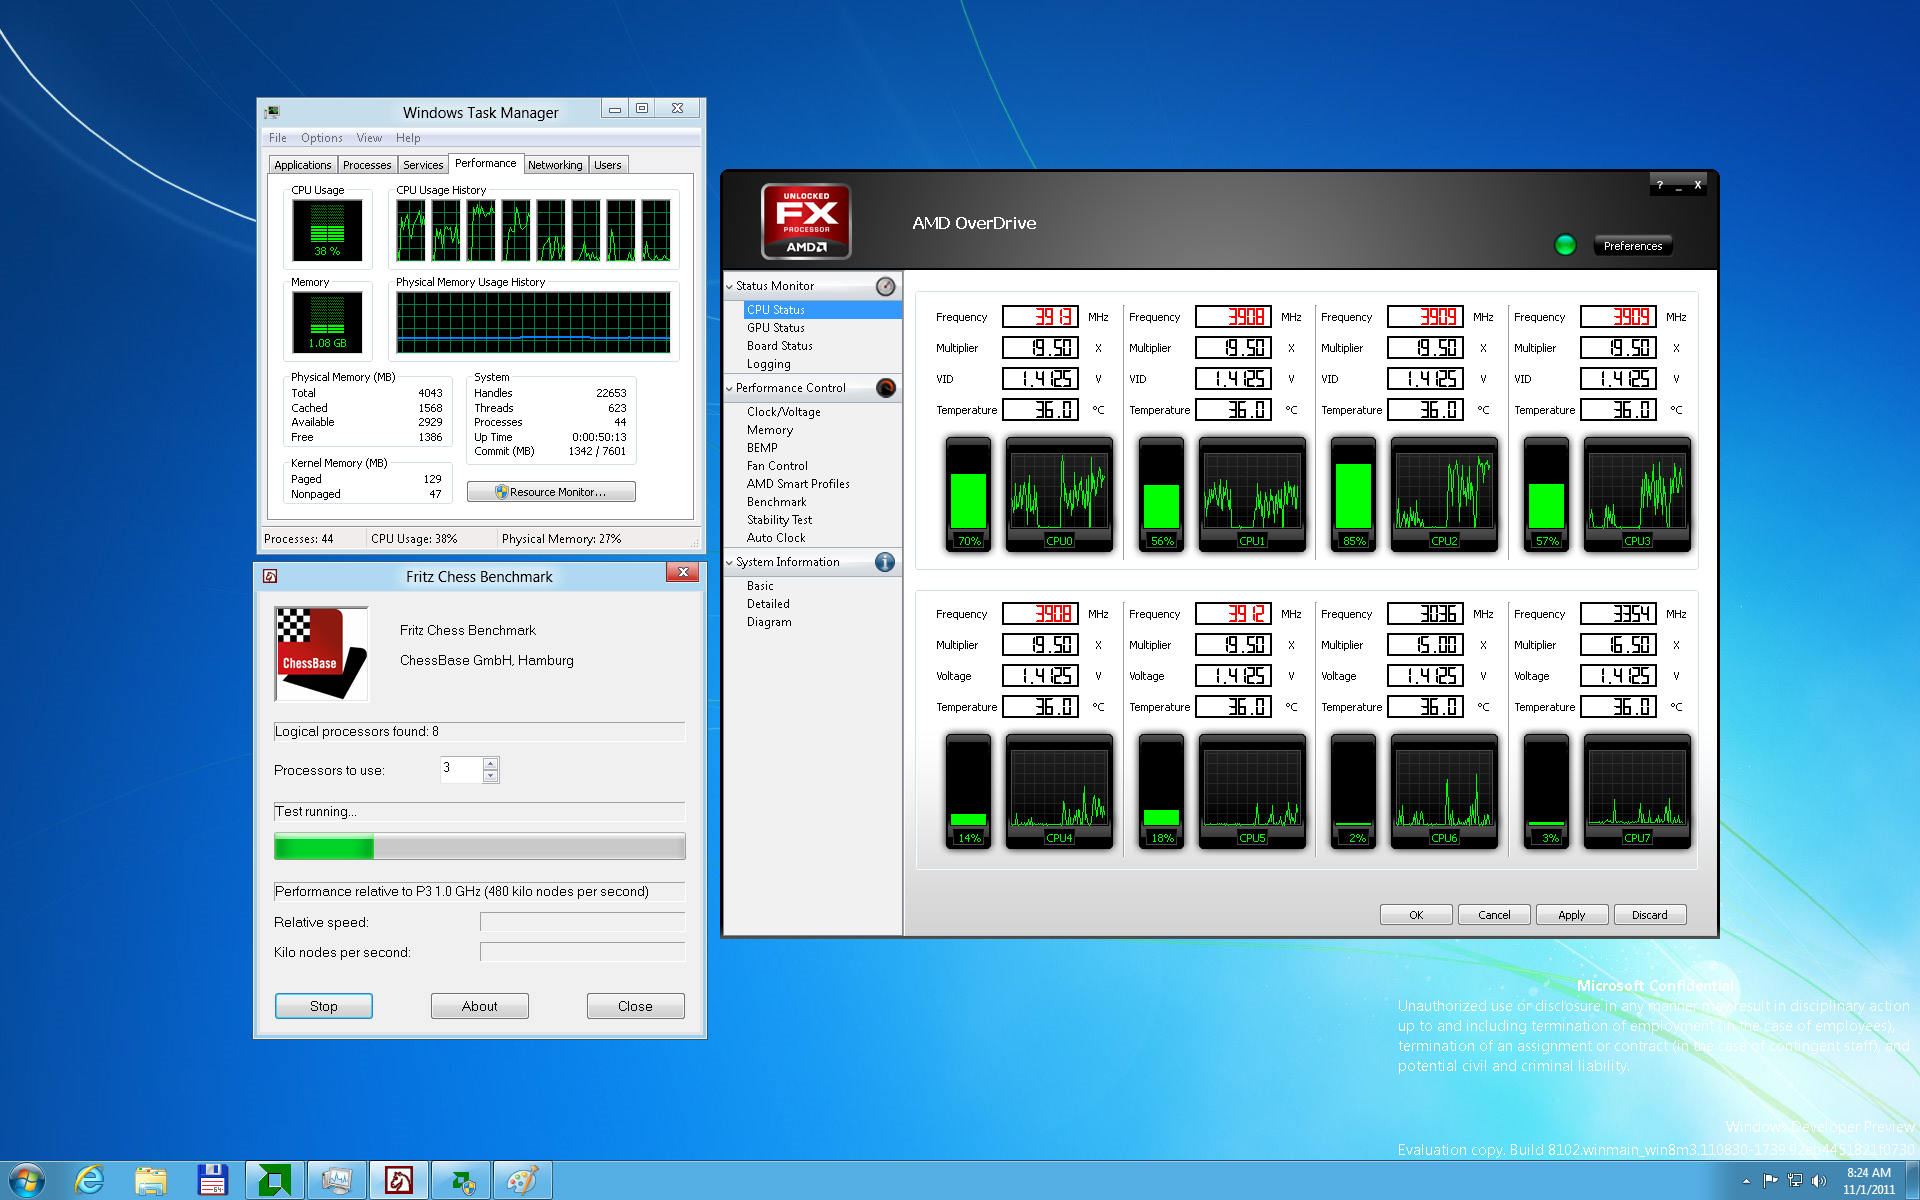
Task: Click the green status indicator light in OverDrive
Action: point(1565,245)
